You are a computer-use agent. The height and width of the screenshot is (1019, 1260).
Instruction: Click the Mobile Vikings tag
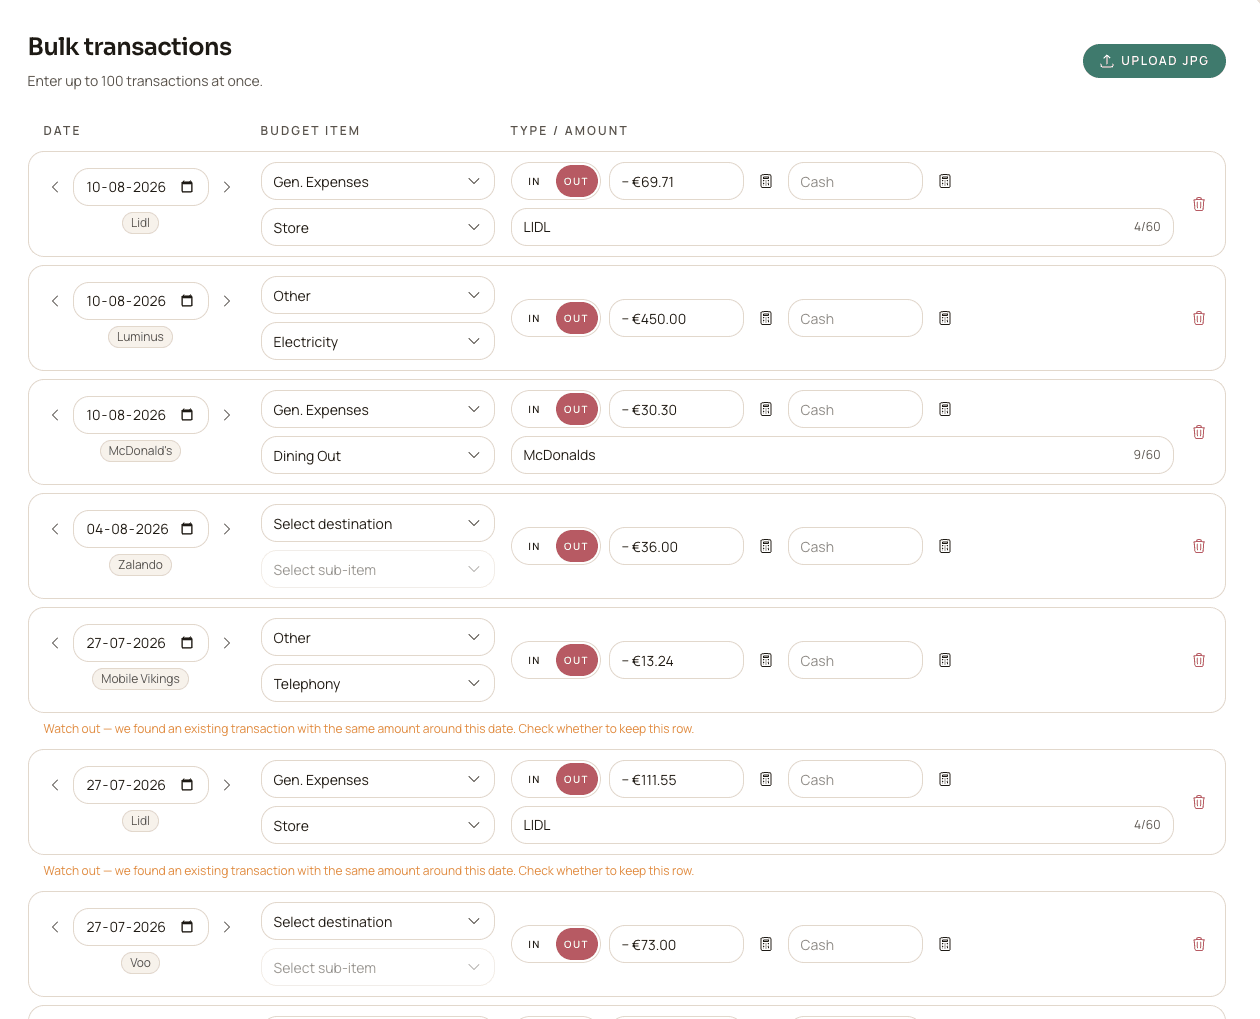tap(140, 679)
